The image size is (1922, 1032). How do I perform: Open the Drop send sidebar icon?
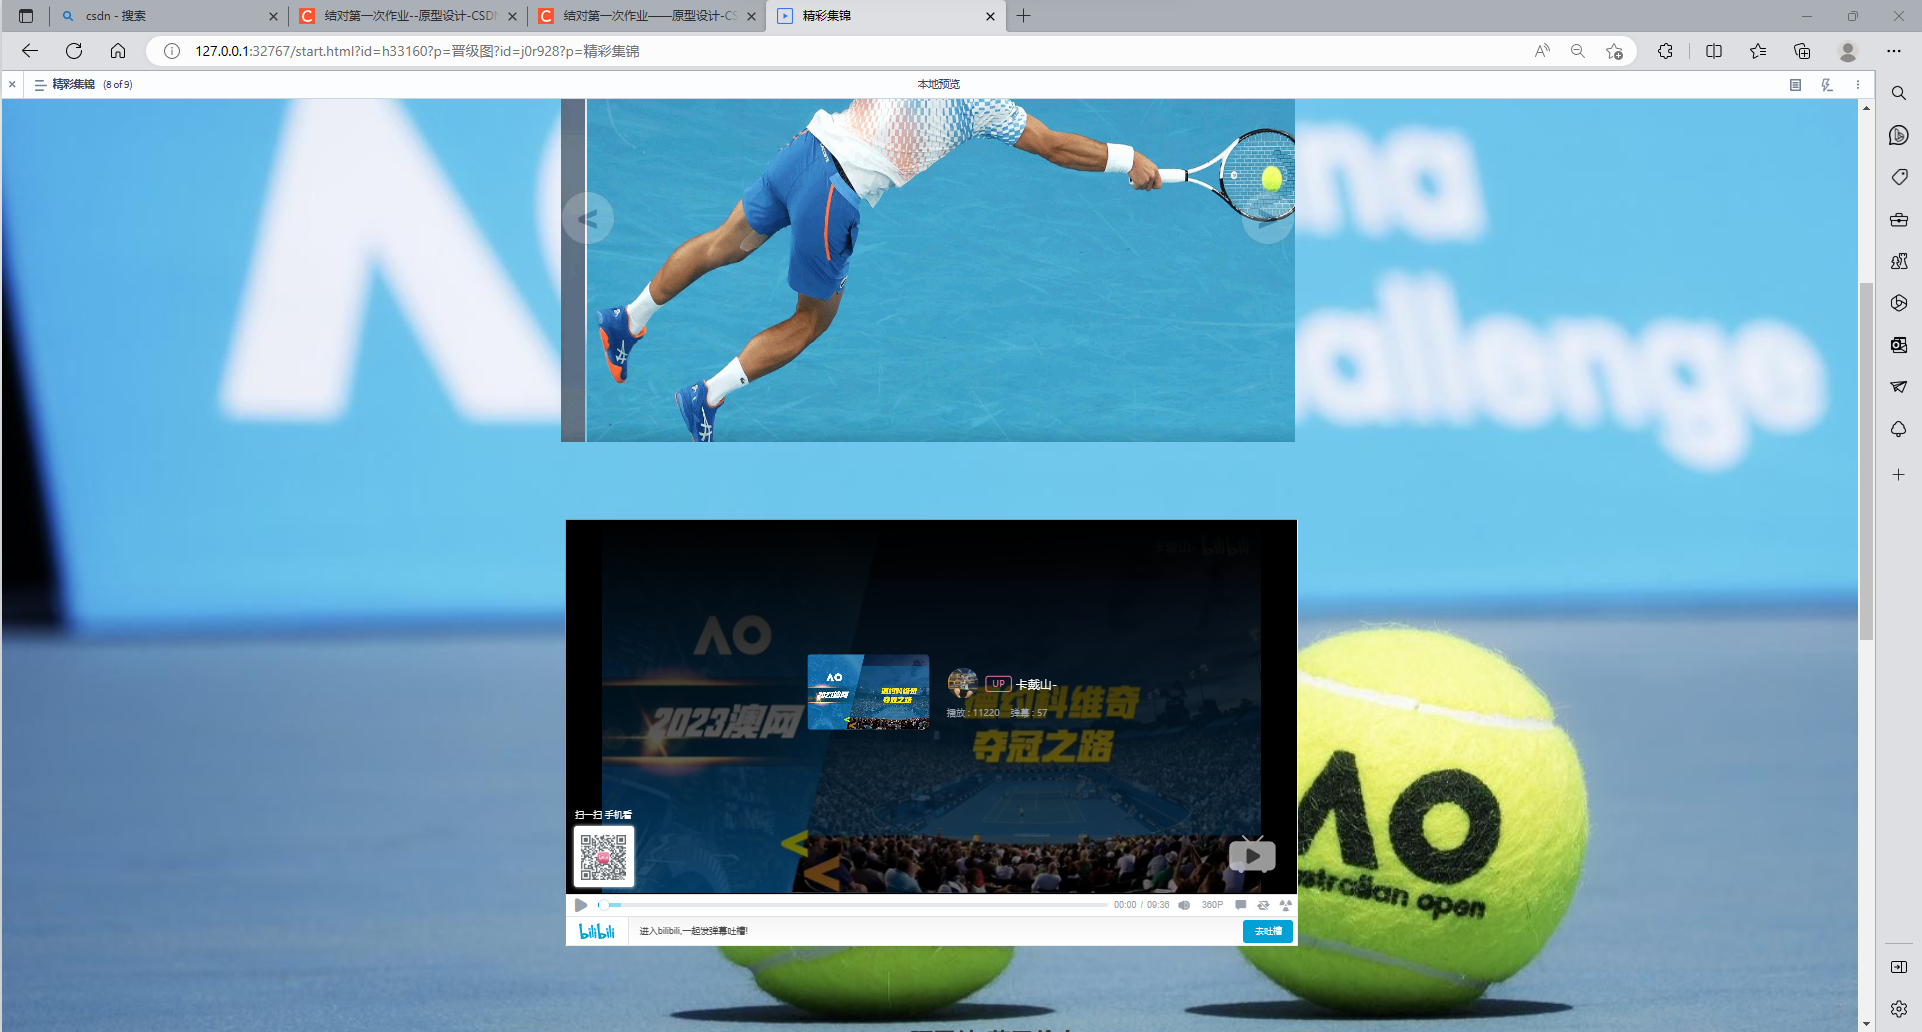click(x=1899, y=387)
